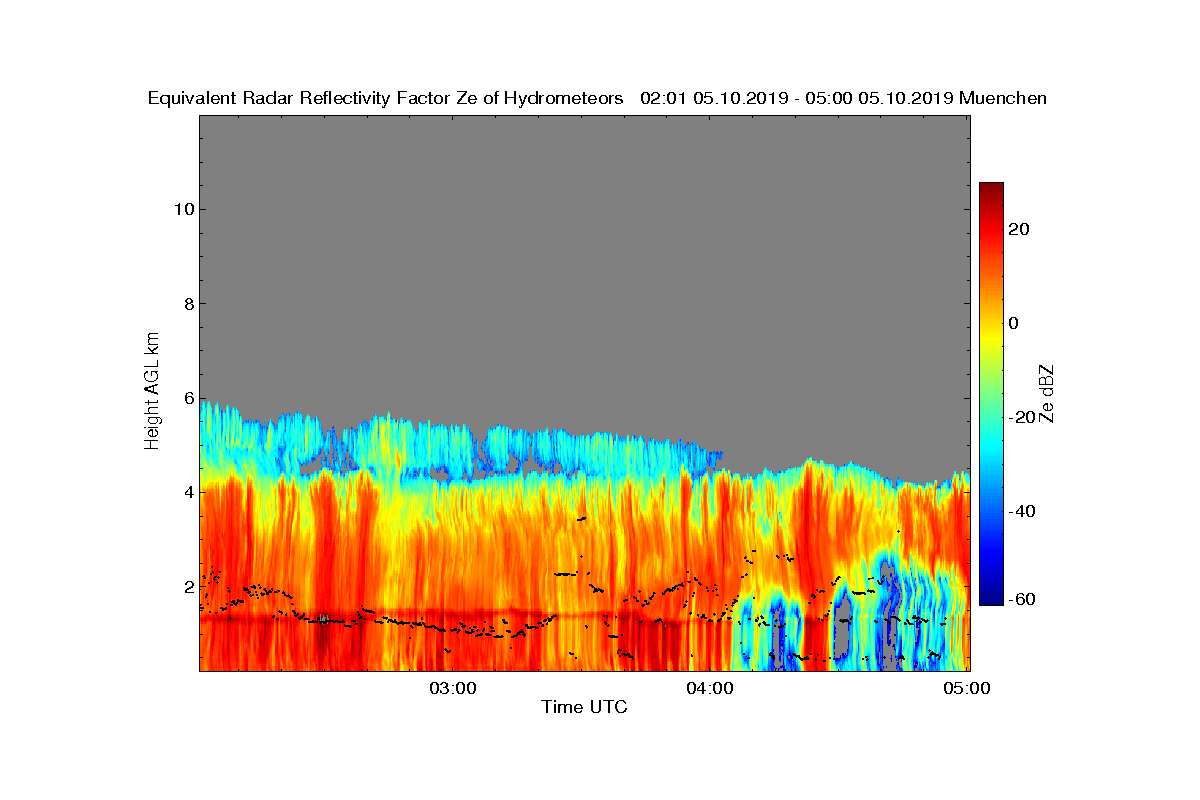Click the colorbar tick label '-60'

pos(1023,599)
